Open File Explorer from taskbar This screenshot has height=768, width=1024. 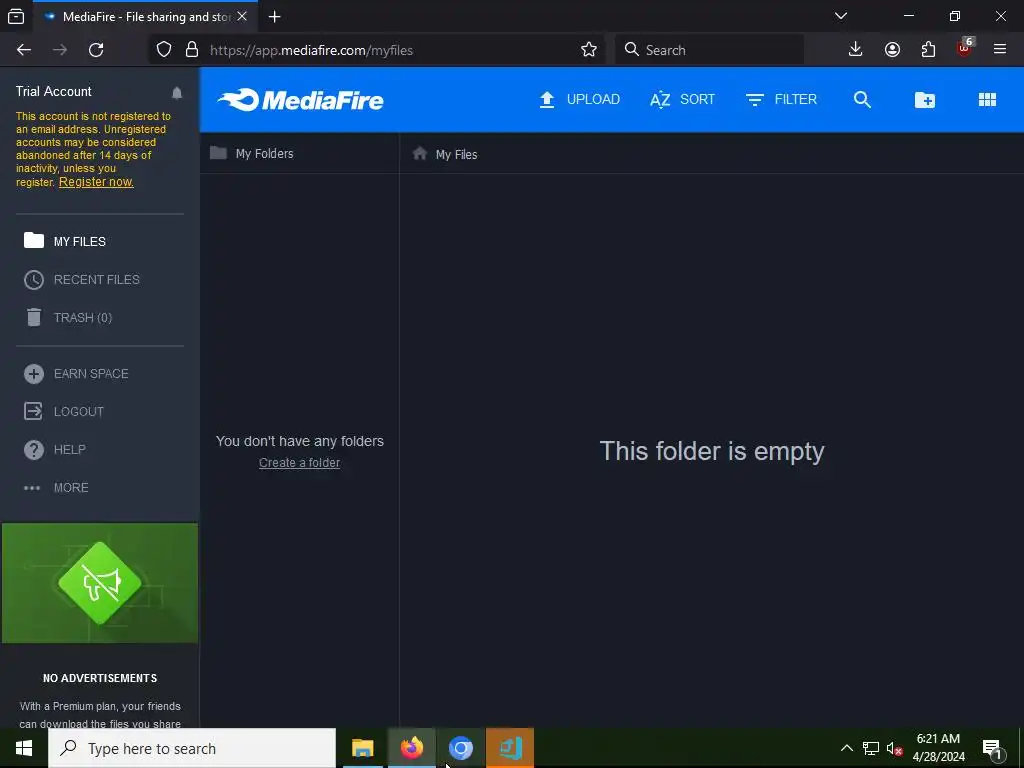[x=362, y=748]
